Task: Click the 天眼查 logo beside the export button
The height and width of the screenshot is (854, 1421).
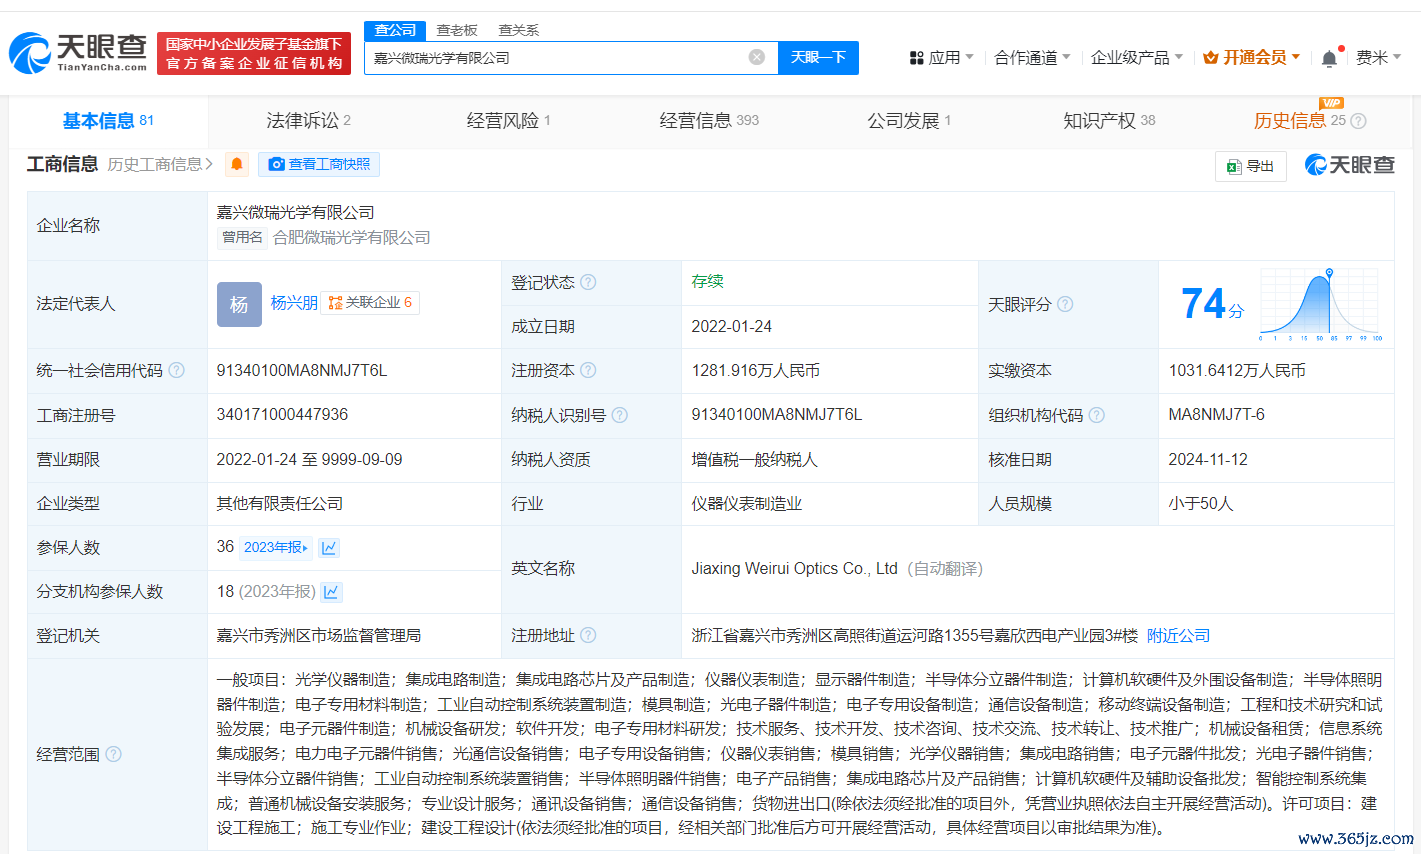Action: pos(1350,165)
